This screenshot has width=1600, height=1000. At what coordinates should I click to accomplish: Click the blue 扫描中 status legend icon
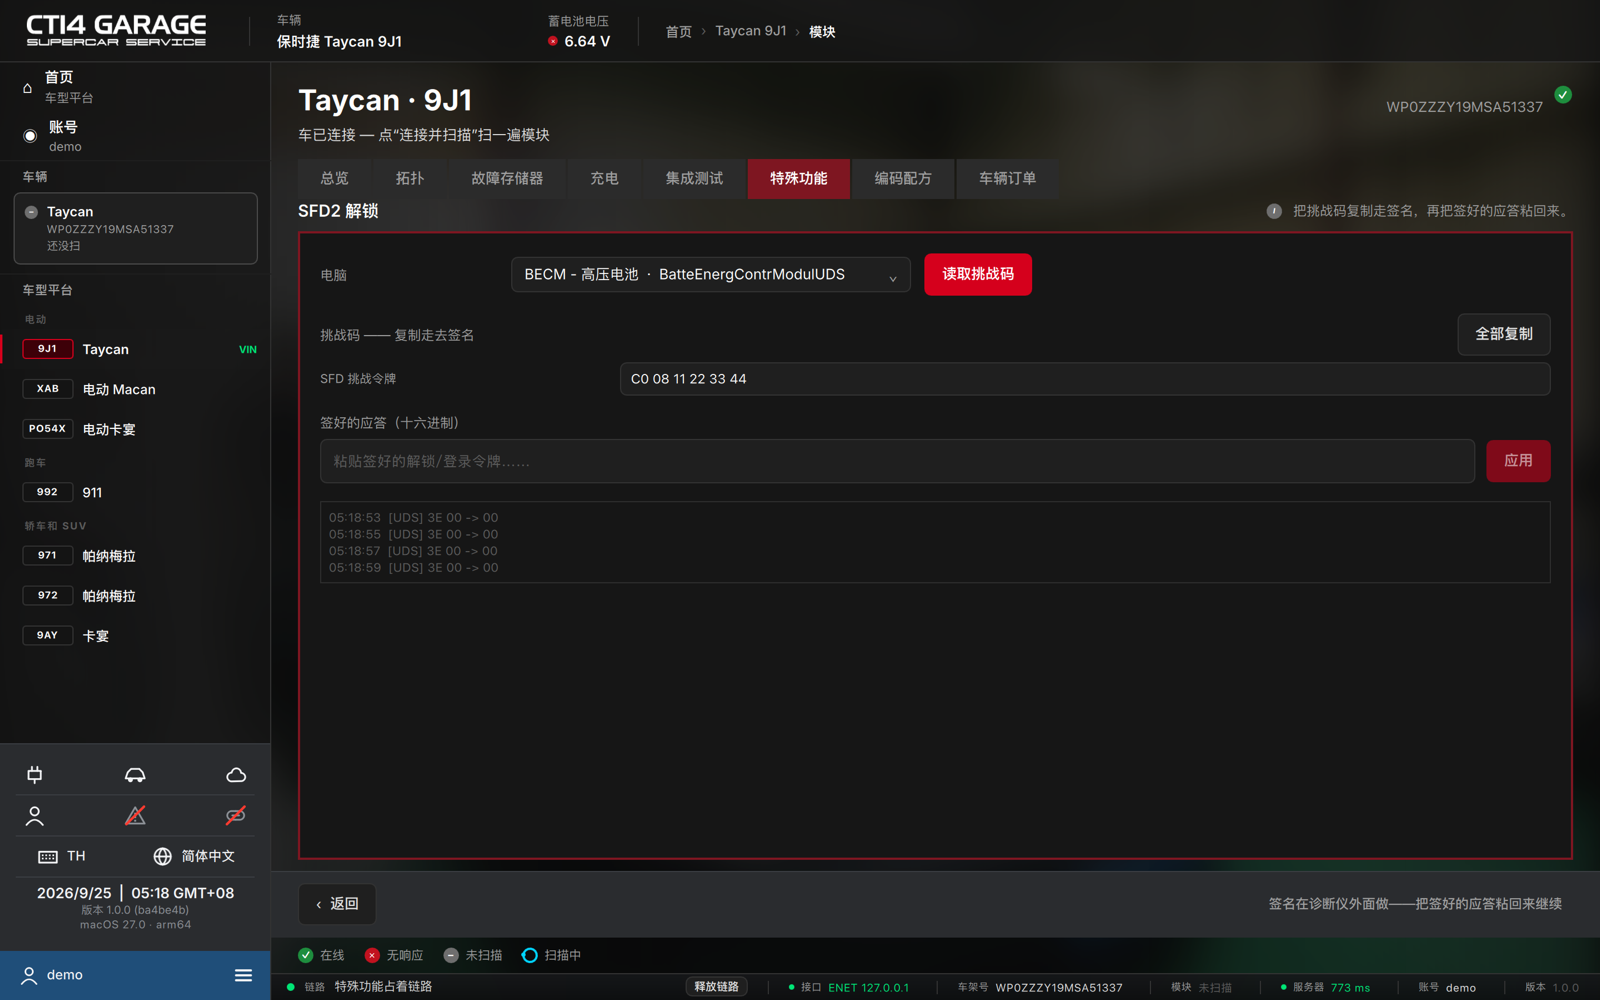530,955
